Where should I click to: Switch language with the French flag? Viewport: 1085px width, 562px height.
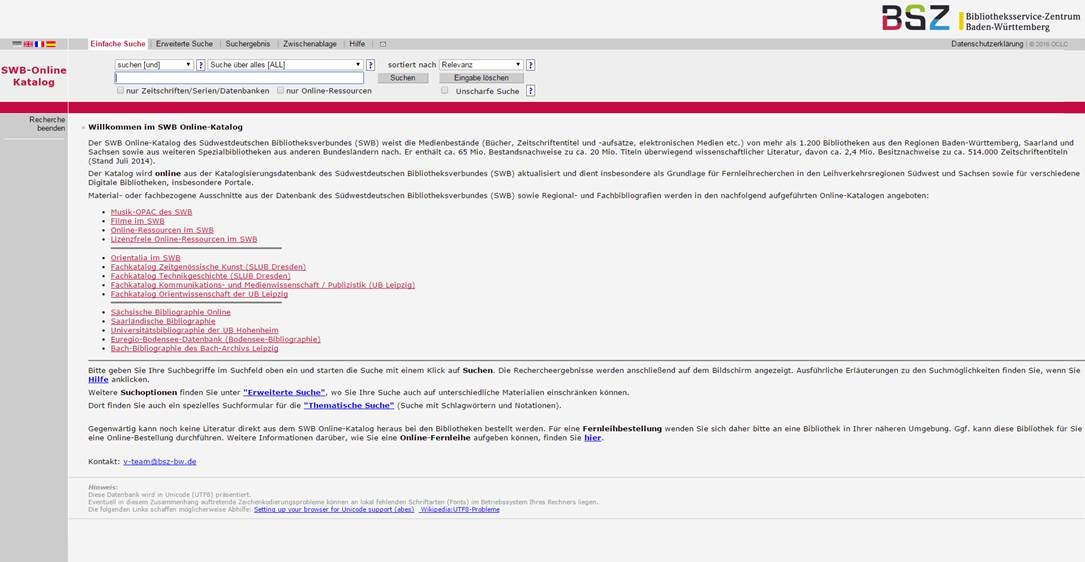[39, 44]
